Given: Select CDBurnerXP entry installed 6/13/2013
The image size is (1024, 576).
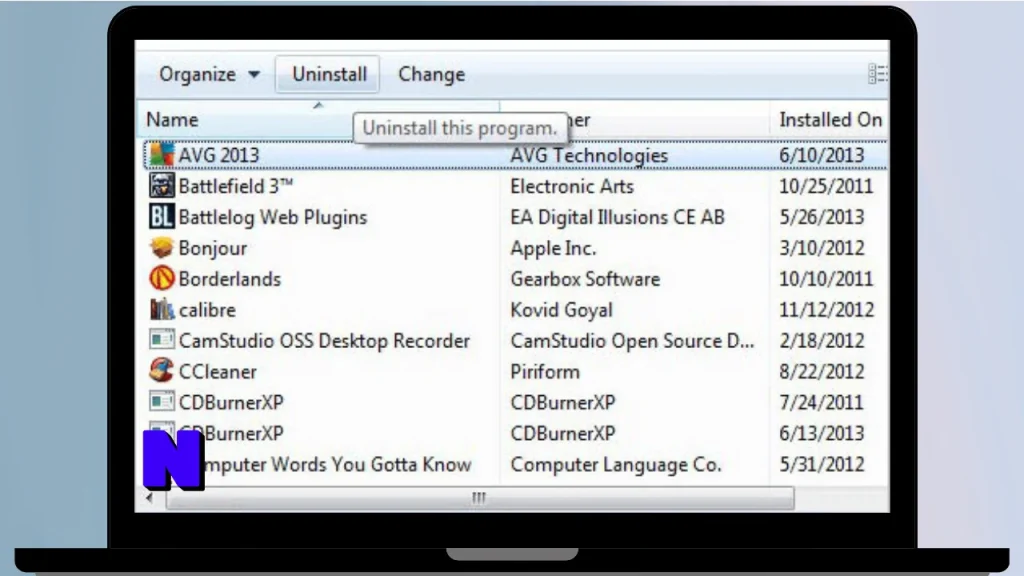Looking at the screenshot, I should (231, 434).
